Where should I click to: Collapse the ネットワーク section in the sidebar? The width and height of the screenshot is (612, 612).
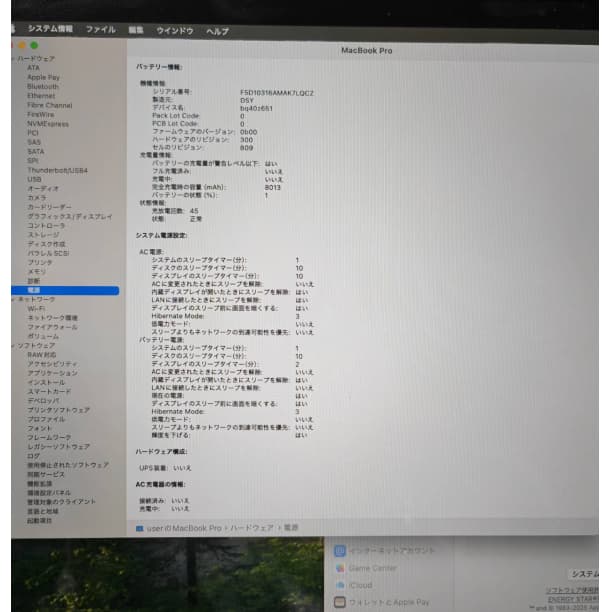coord(13,299)
